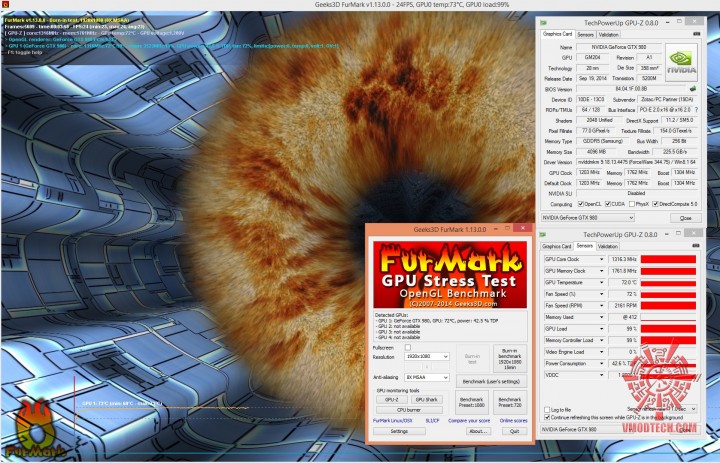Select the Sensors tab in the lower GPU-Z window
The width and height of the screenshot is (720, 463).
585,246
